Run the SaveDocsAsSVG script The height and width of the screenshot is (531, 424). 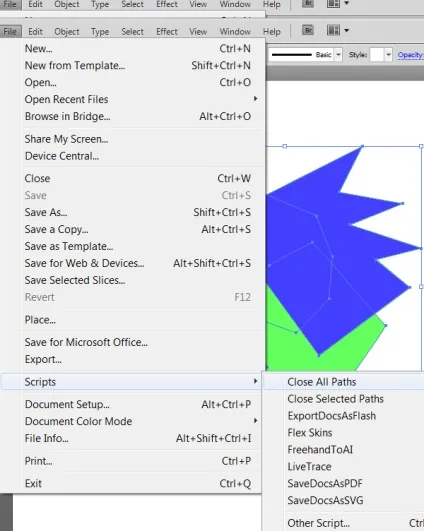[344, 500]
